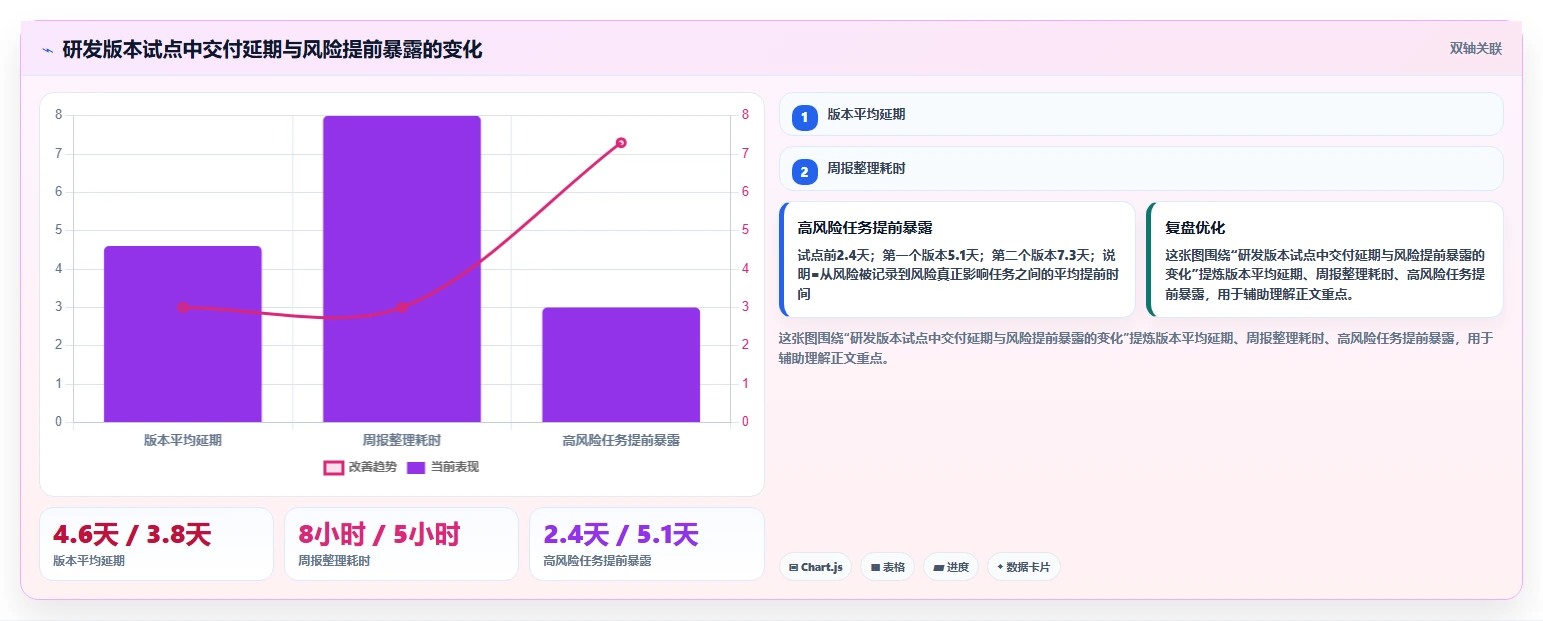
Task: Click the lightning icon beside the chart title
Action: [47, 49]
